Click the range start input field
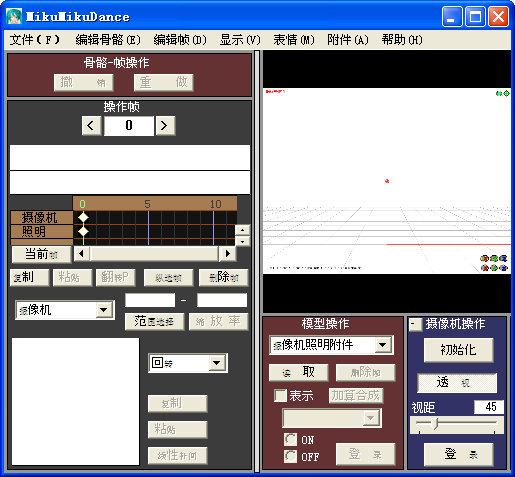Image resolution: width=515 pixels, height=477 pixels. 150,300
